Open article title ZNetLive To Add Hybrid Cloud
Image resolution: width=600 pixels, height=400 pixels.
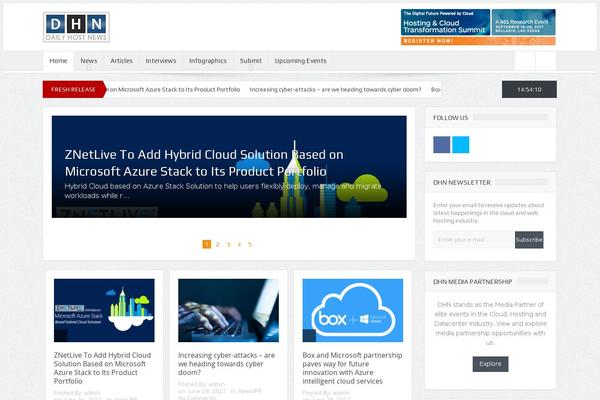(x=103, y=368)
